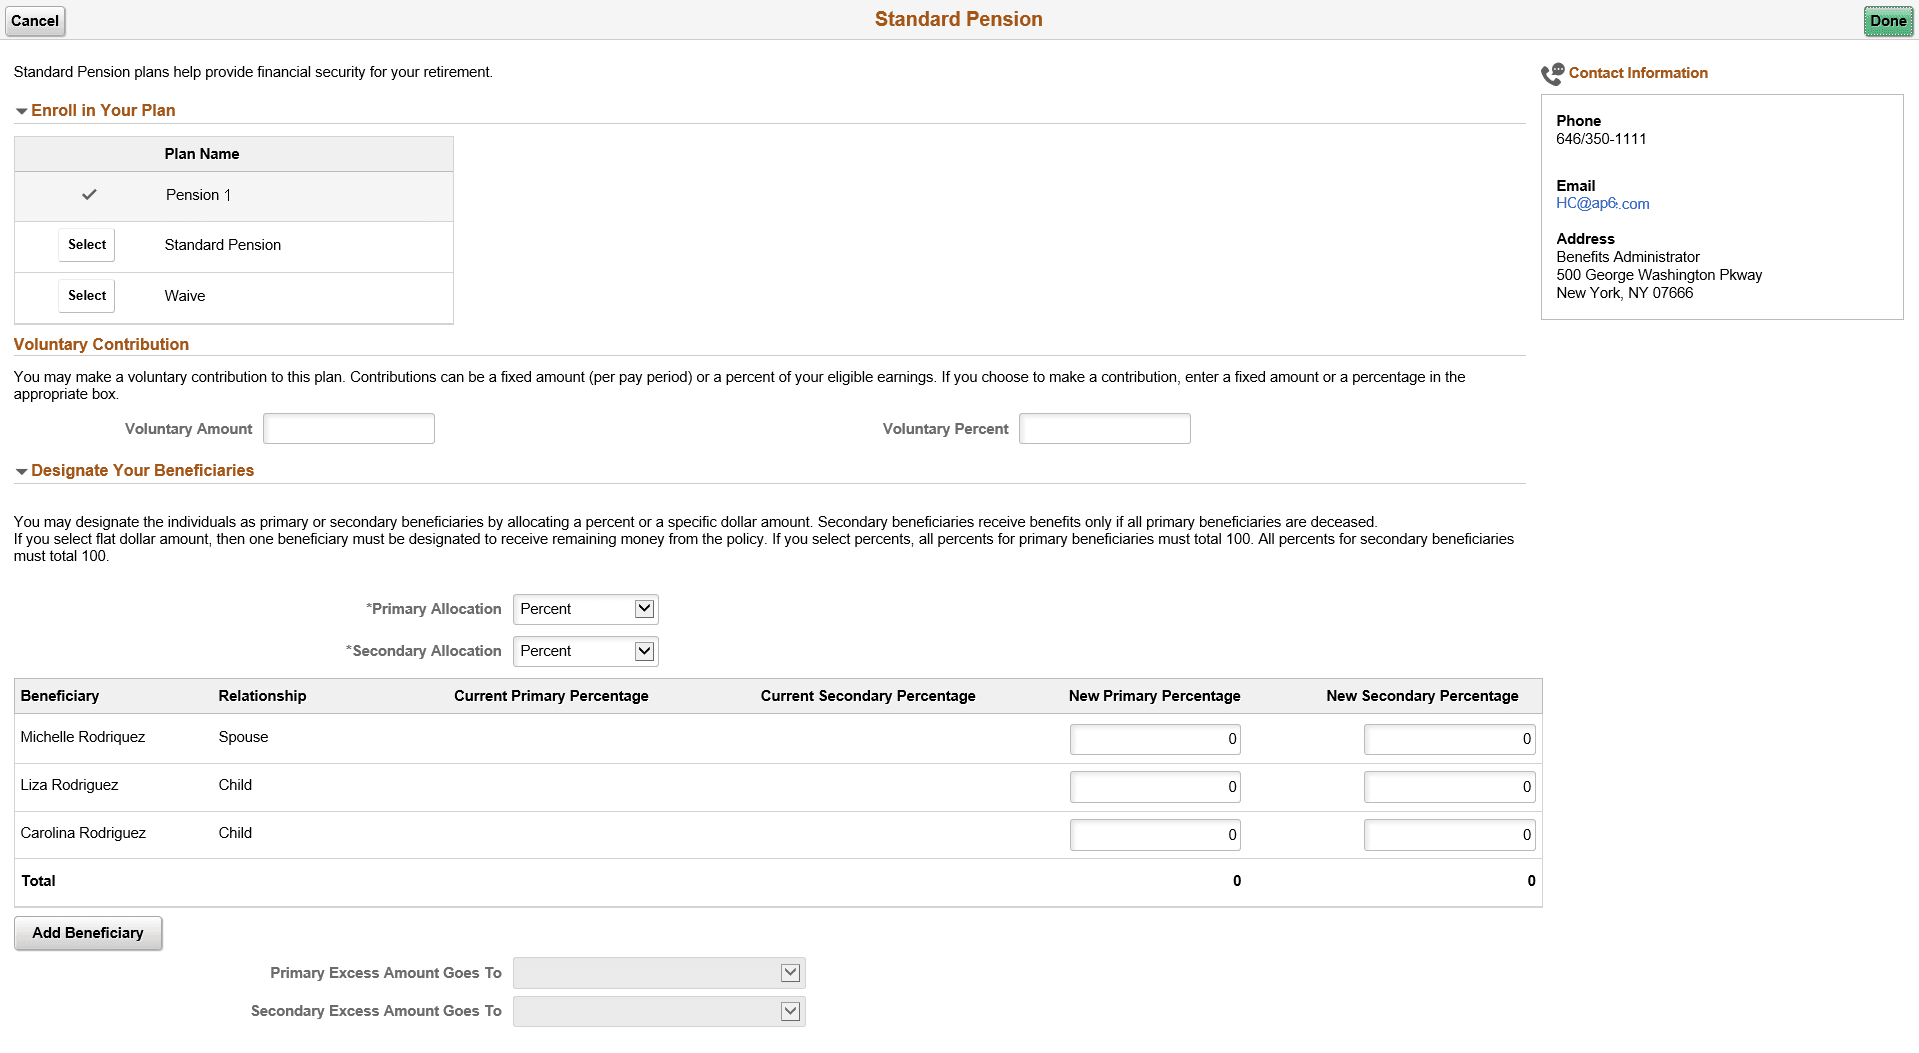This screenshot has height=1053, width=1919.
Task: Click the checkmark beside Pension 1
Action: click(89, 195)
